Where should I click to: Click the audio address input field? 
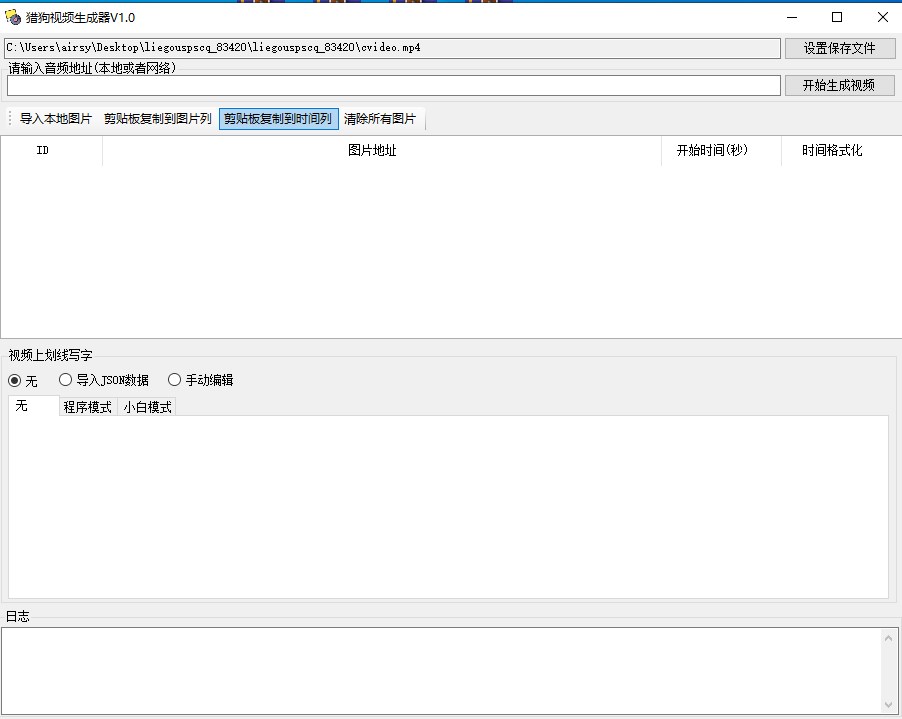click(393, 86)
